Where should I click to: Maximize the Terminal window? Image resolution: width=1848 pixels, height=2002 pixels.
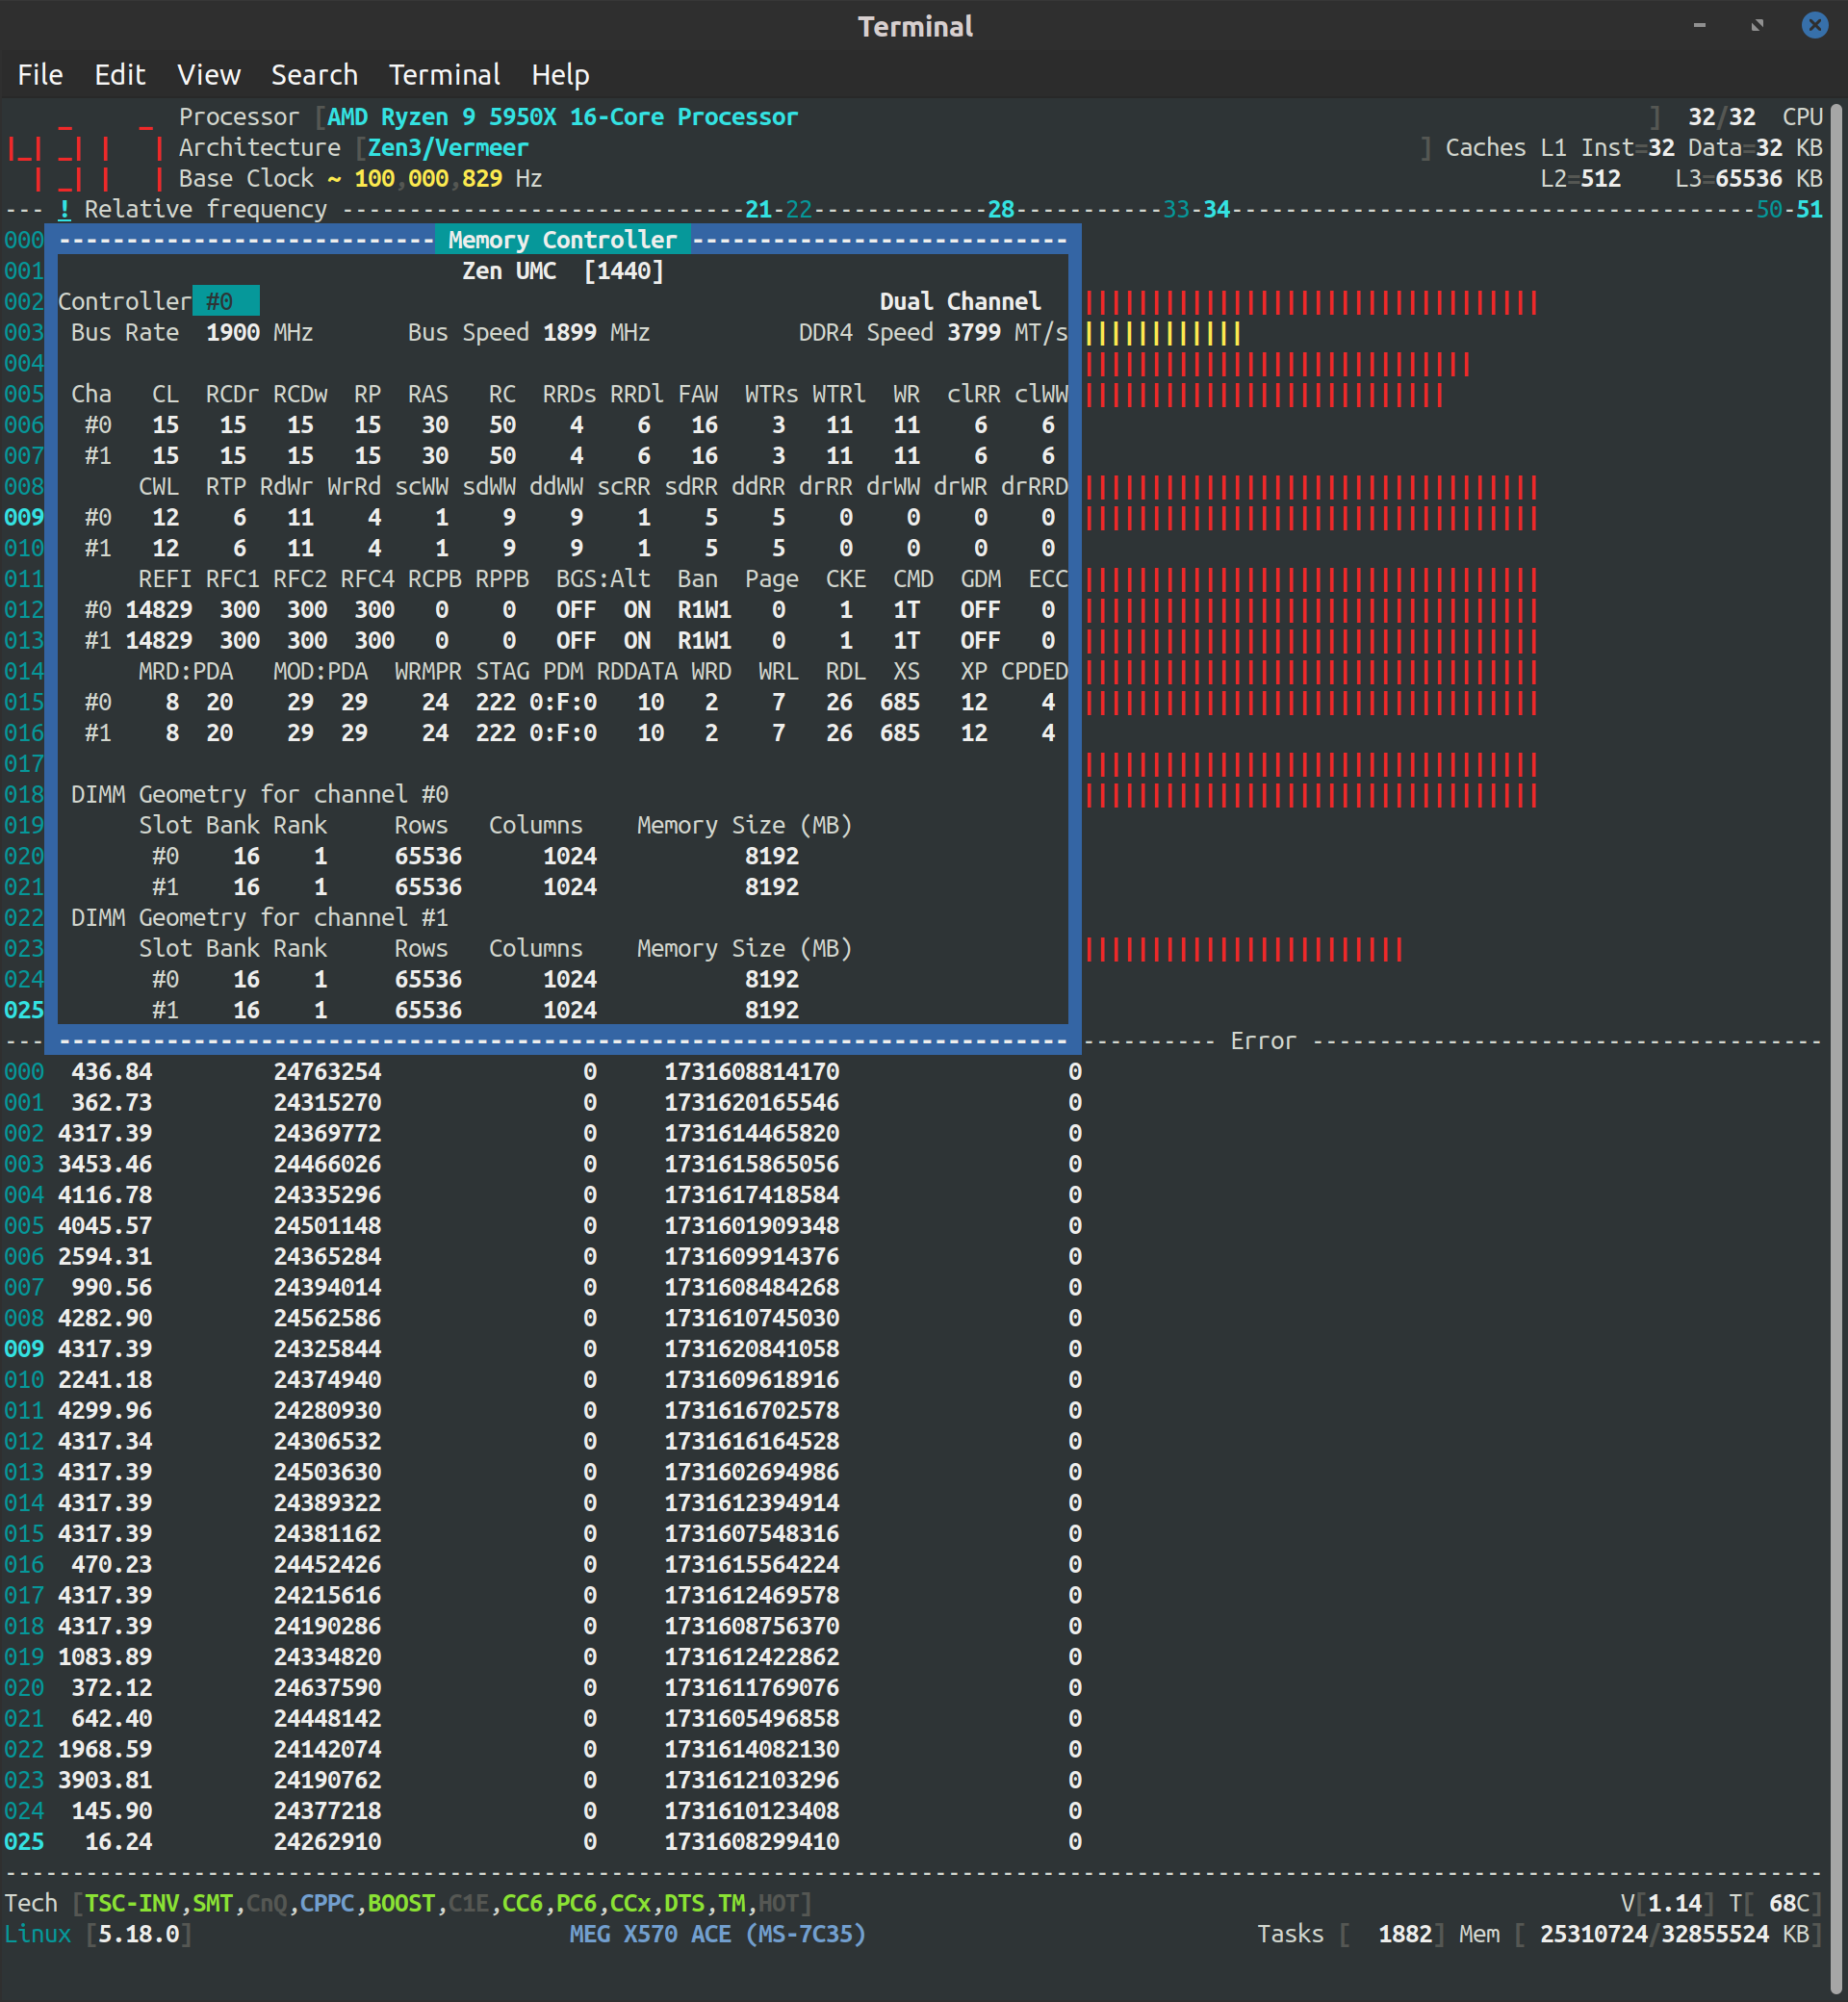1757,25
